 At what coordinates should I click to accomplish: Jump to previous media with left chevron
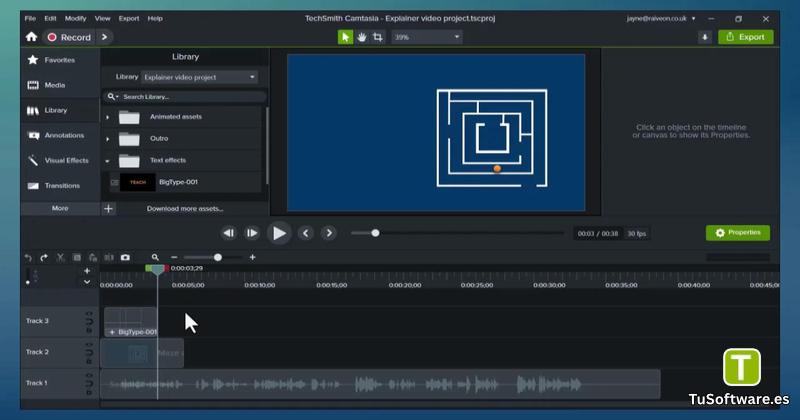pos(306,233)
